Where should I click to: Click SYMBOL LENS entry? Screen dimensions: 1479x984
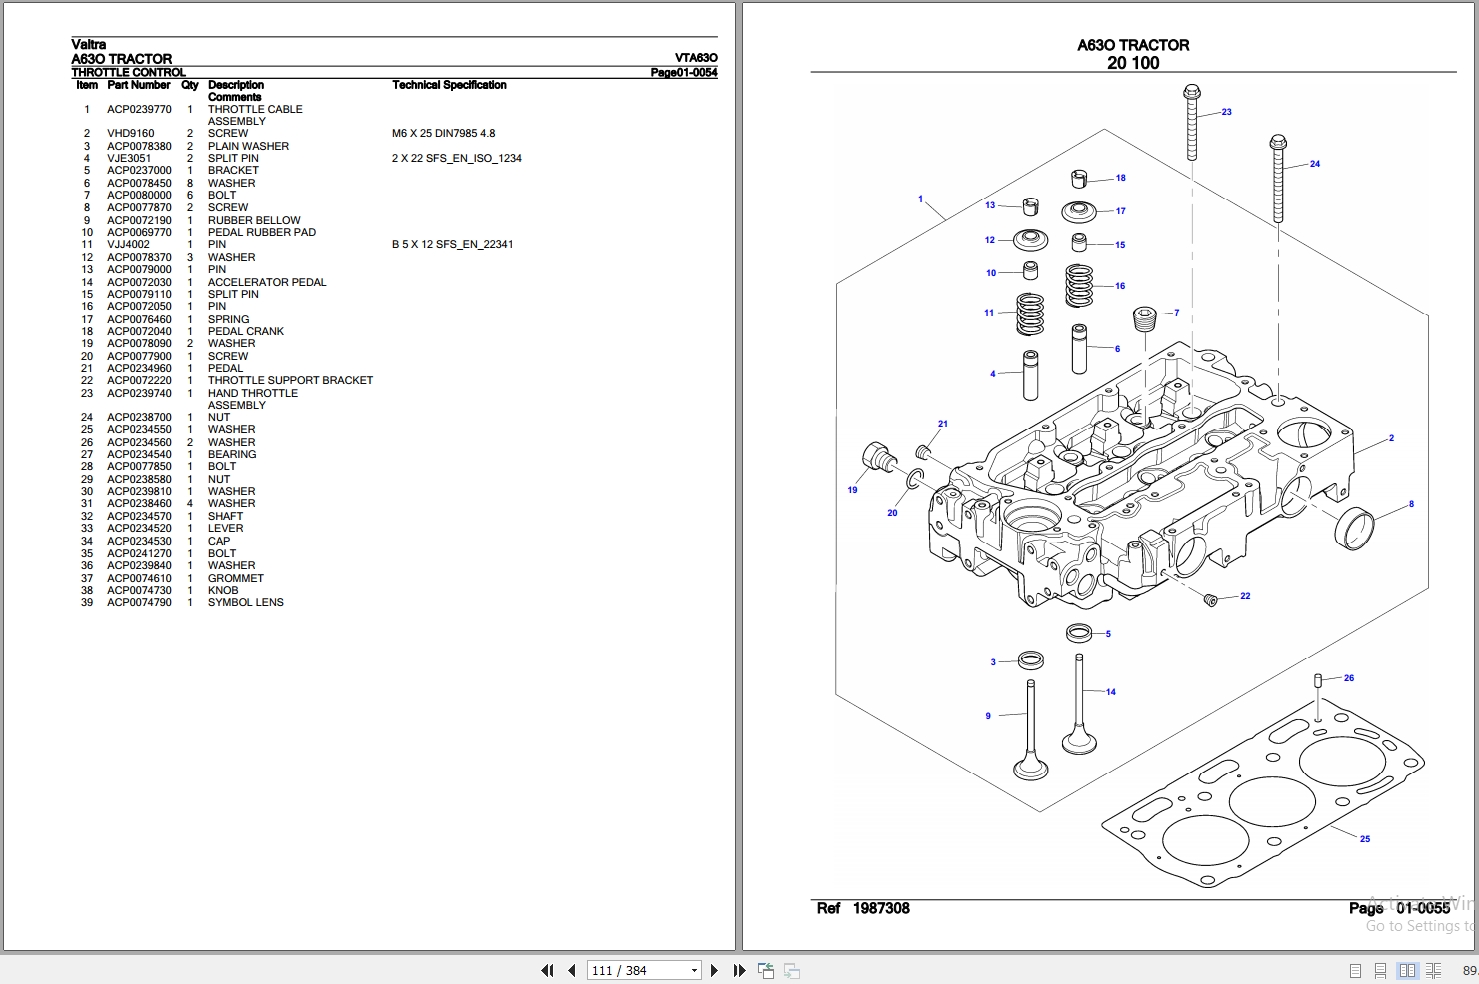click(246, 602)
